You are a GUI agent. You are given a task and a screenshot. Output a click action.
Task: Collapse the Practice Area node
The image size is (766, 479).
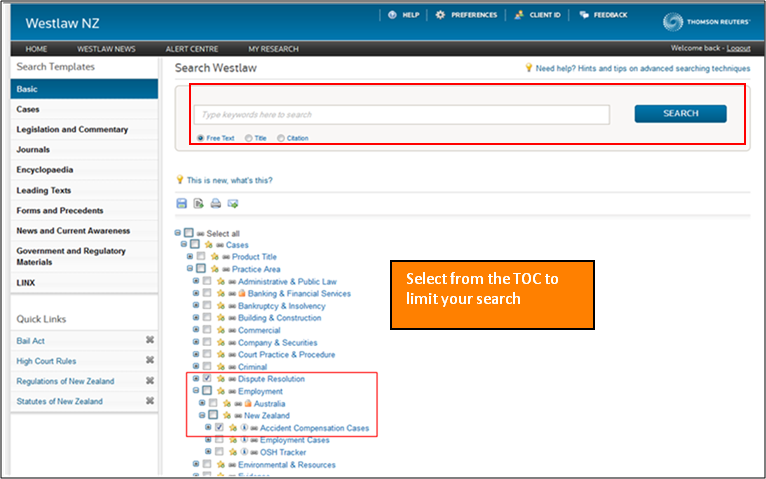click(x=190, y=269)
